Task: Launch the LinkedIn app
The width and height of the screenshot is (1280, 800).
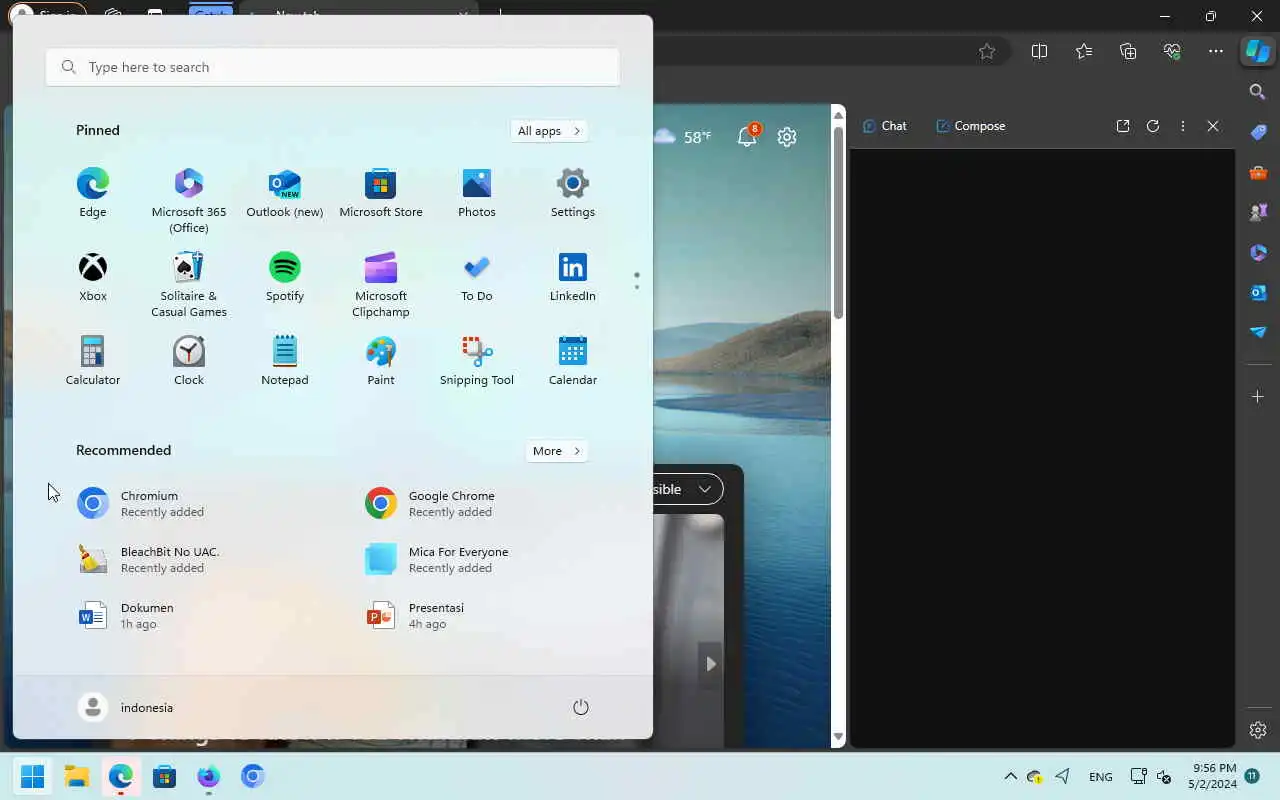Action: tap(573, 277)
